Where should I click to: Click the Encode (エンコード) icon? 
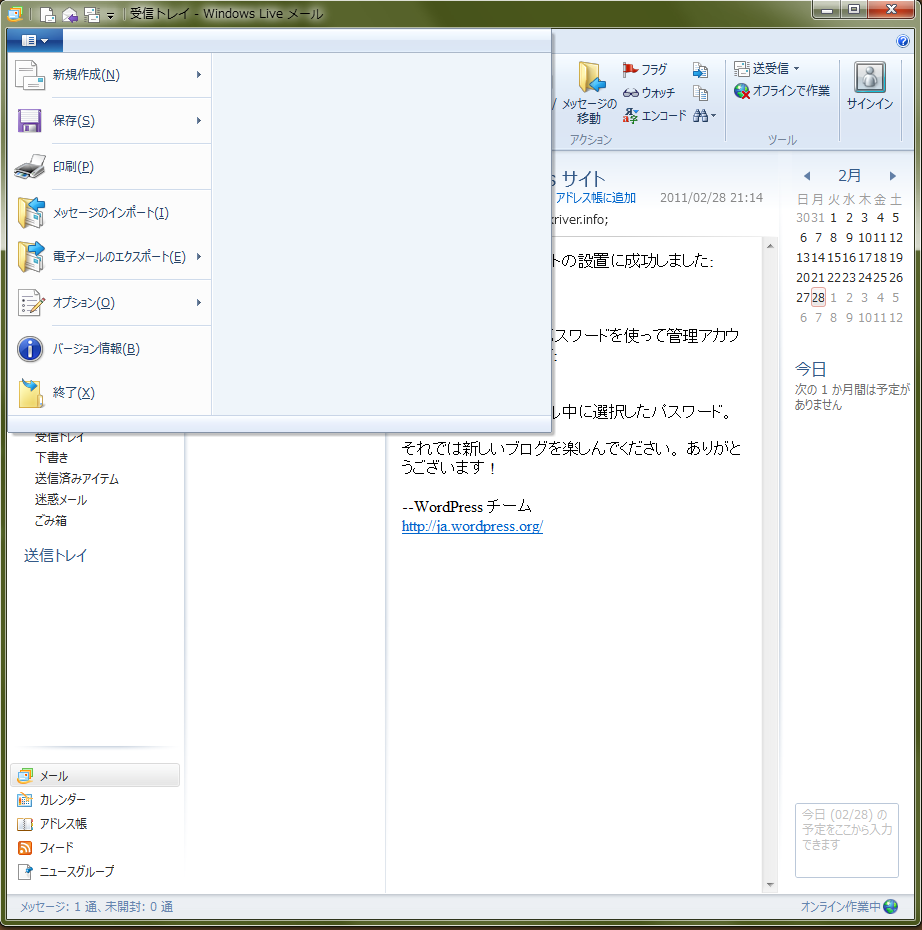[x=631, y=116]
